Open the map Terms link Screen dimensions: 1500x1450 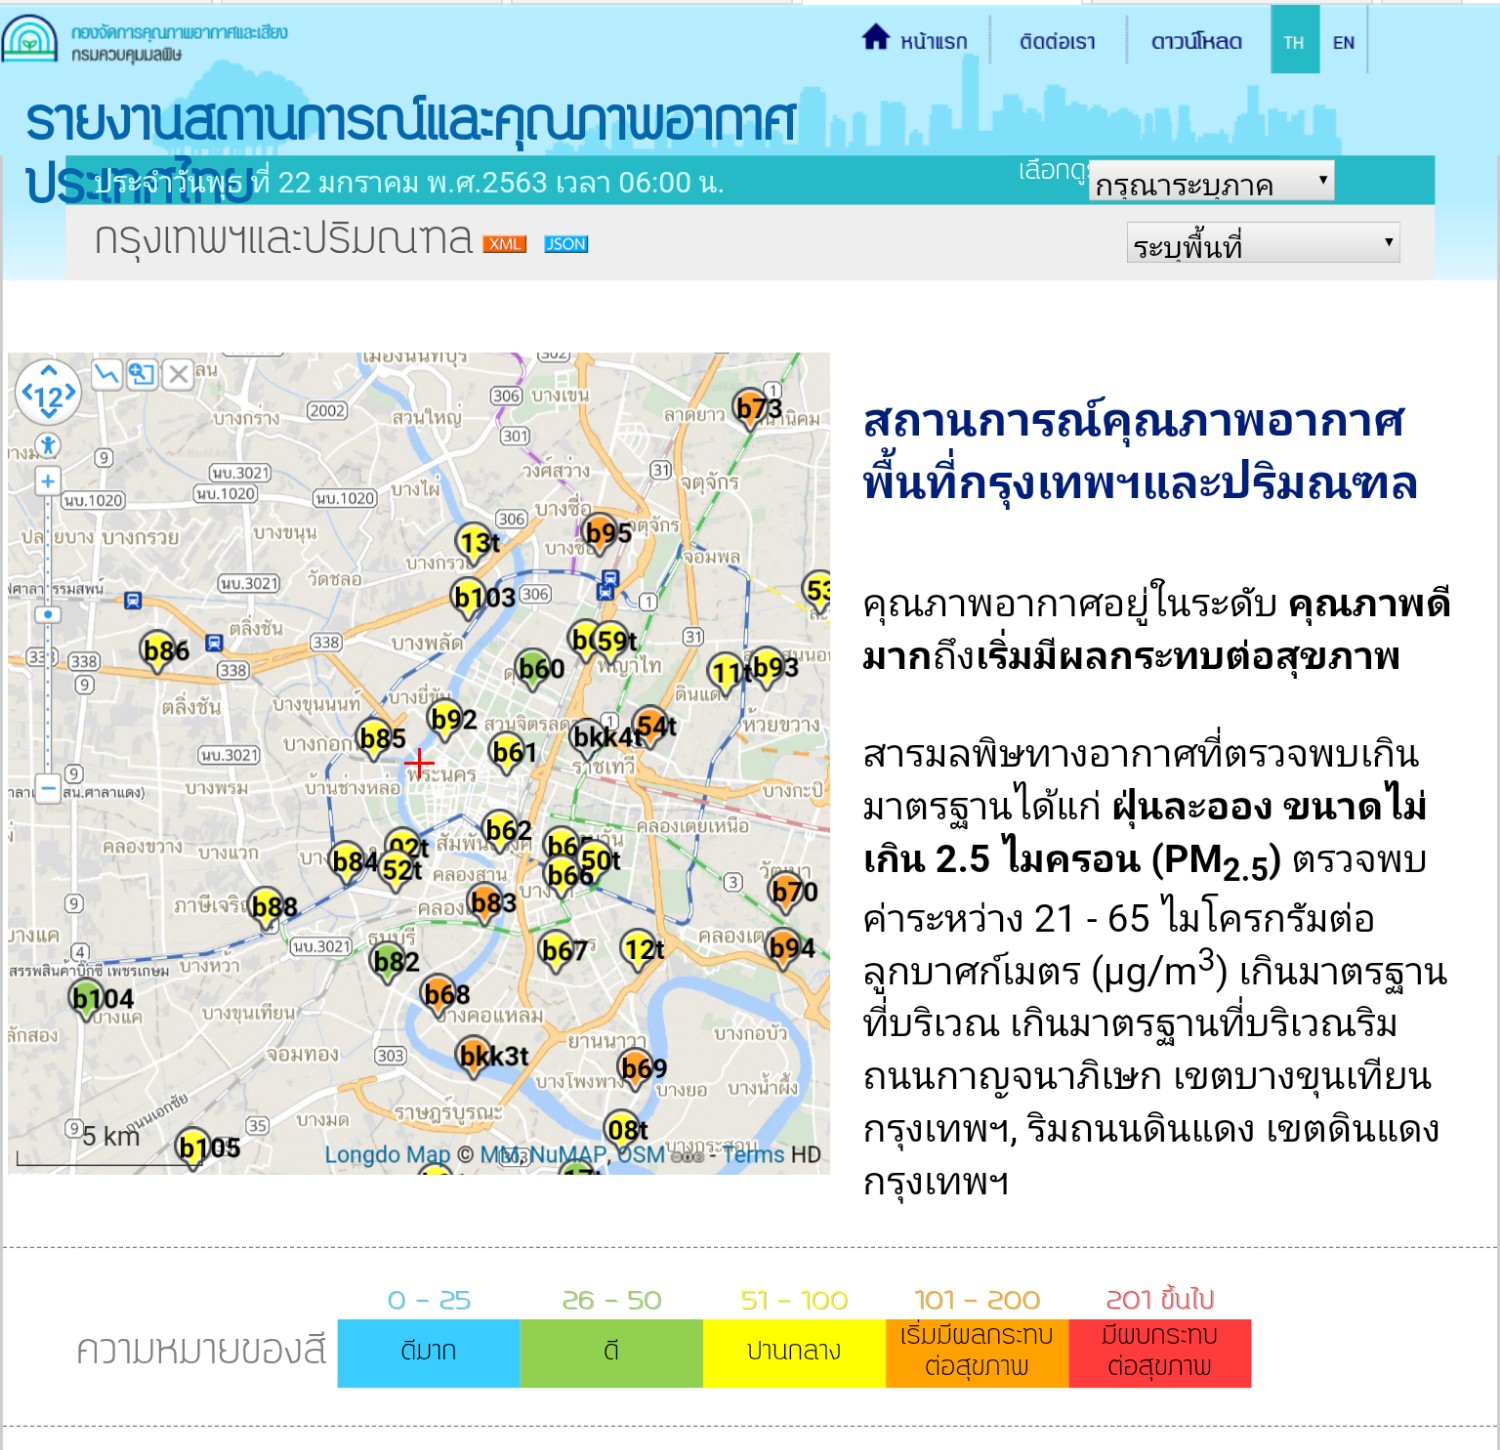[752, 1155]
